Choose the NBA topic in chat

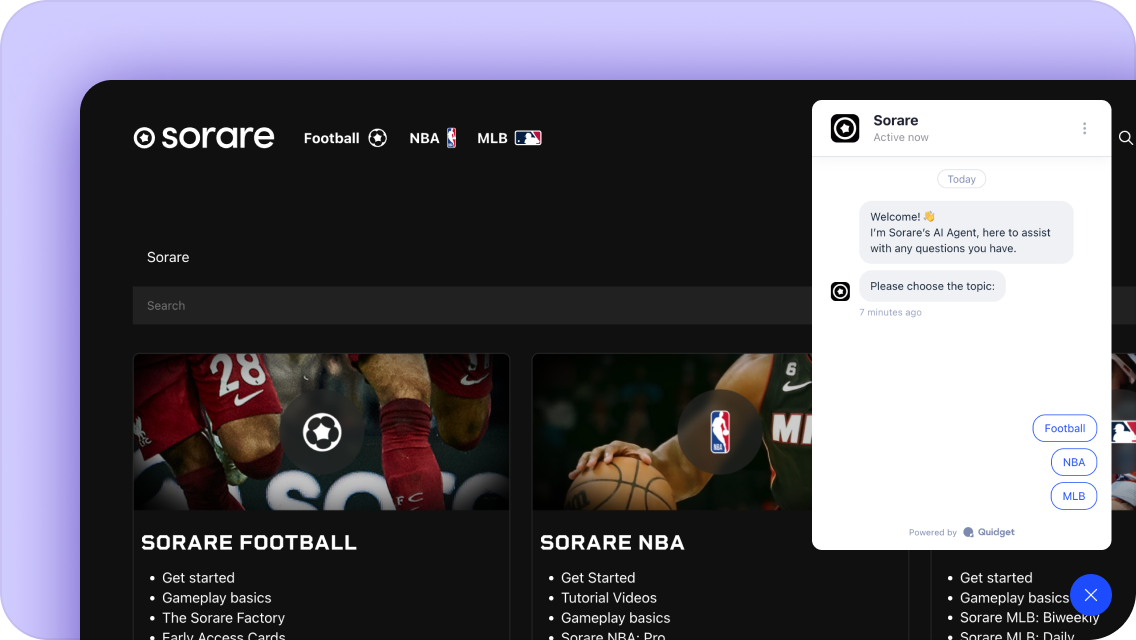[x=1073, y=462]
